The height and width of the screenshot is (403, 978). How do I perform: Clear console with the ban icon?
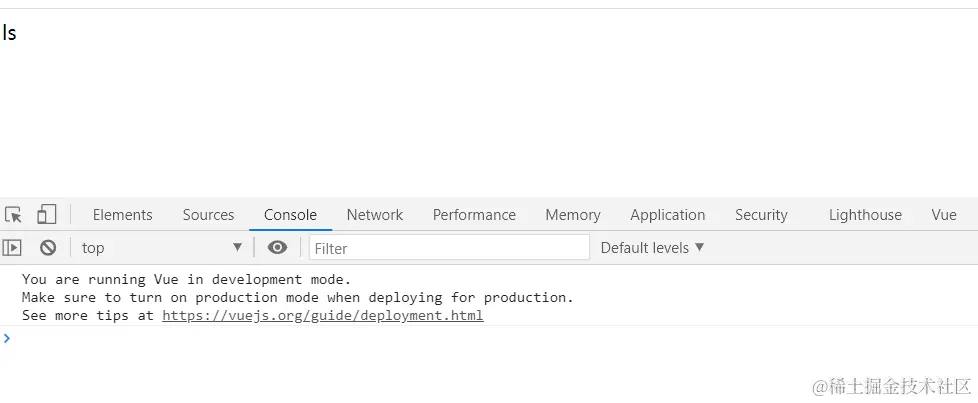tap(48, 248)
